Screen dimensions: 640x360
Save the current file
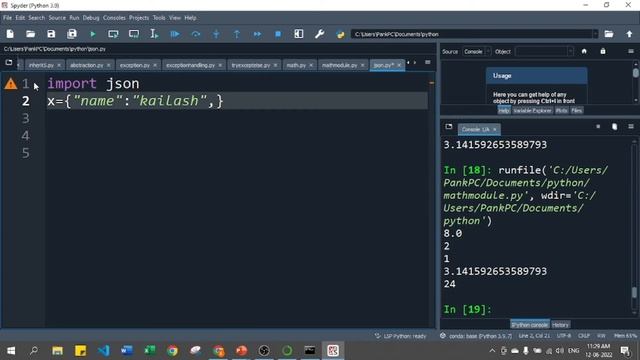51,34
